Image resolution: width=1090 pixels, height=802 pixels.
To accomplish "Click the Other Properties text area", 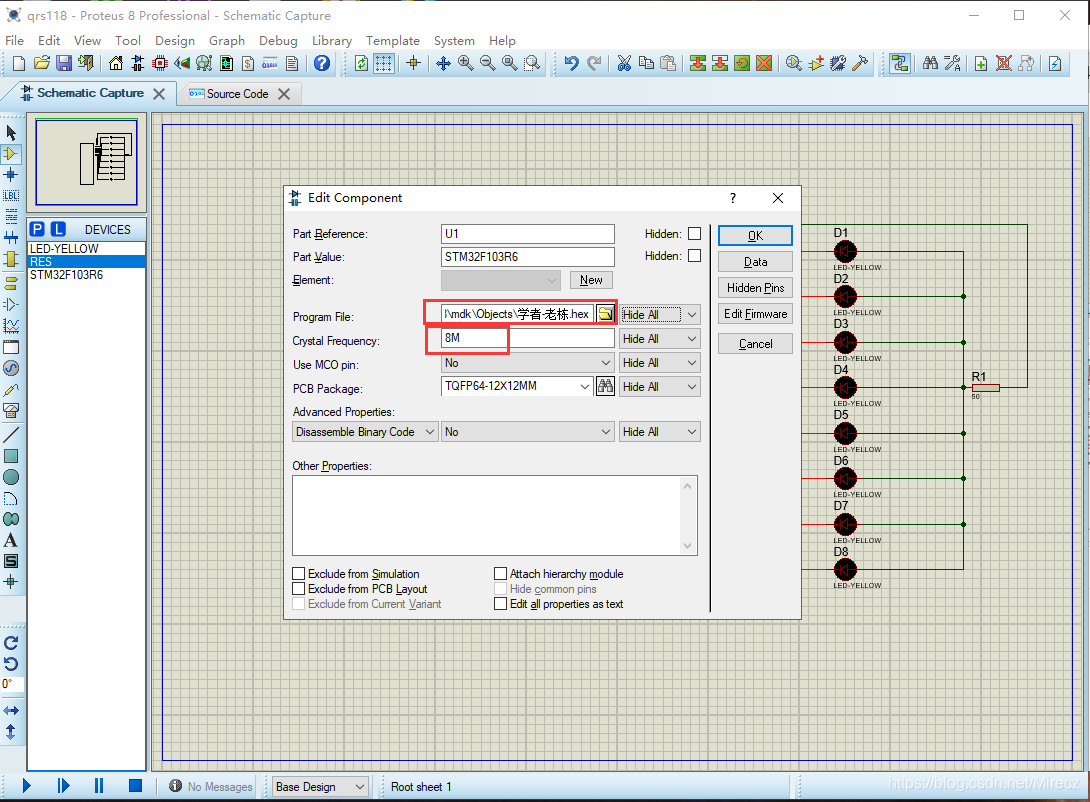I will click(x=494, y=515).
